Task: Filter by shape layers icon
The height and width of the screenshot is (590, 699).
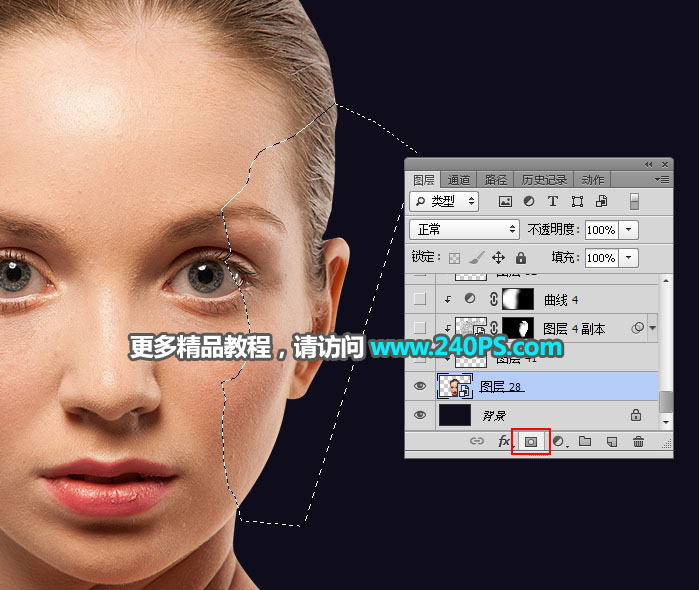Action: click(x=577, y=202)
